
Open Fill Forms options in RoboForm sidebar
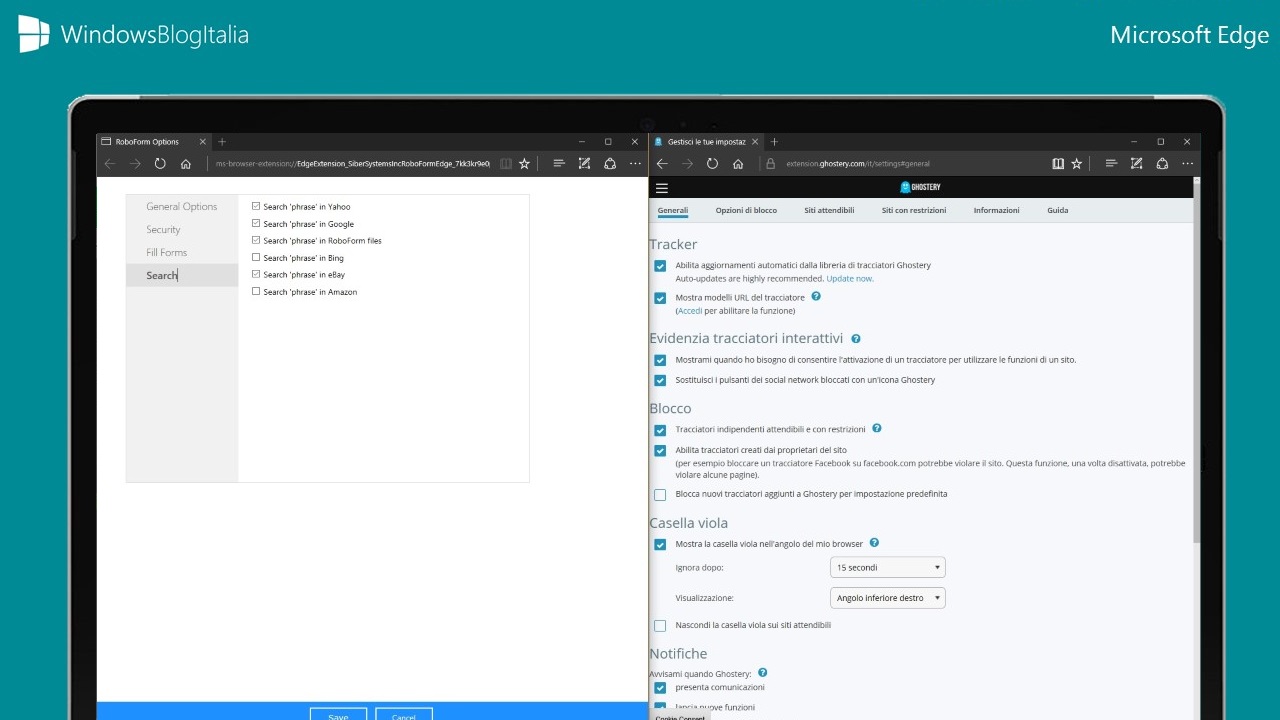[182, 253]
